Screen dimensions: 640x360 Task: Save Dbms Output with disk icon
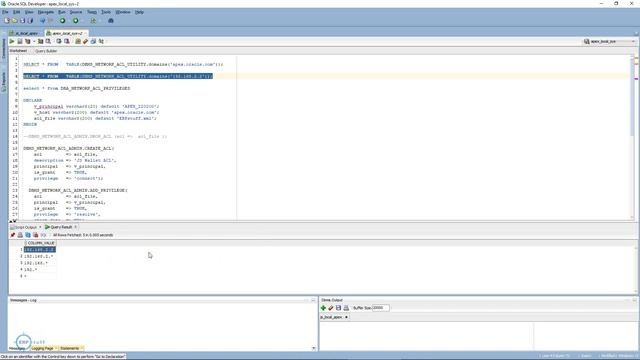point(338,308)
